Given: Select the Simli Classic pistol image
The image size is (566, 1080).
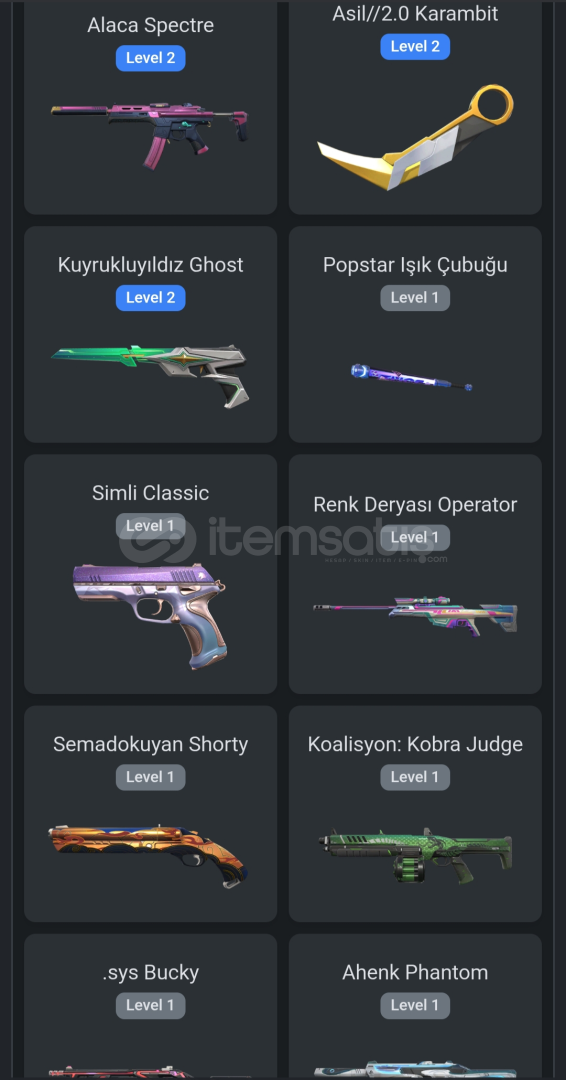Looking at the screenshot, I should pos(150,615).
